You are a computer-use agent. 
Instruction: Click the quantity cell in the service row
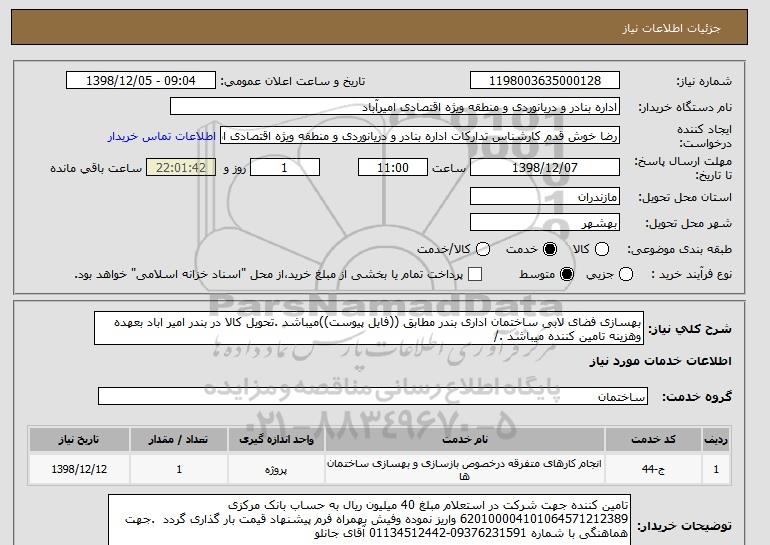(179, 469)
